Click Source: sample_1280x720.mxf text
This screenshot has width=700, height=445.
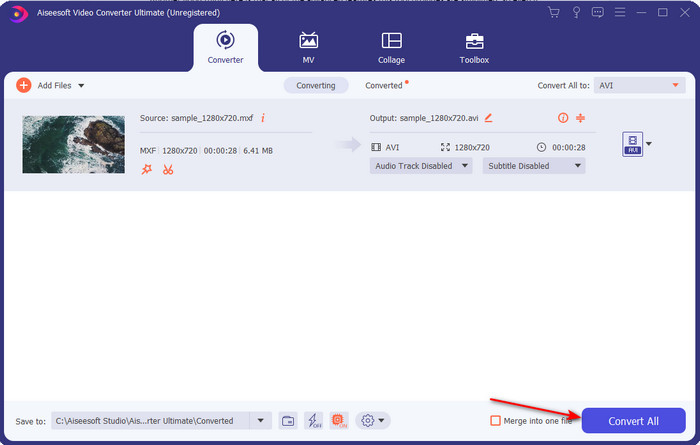tap(196, 118)
